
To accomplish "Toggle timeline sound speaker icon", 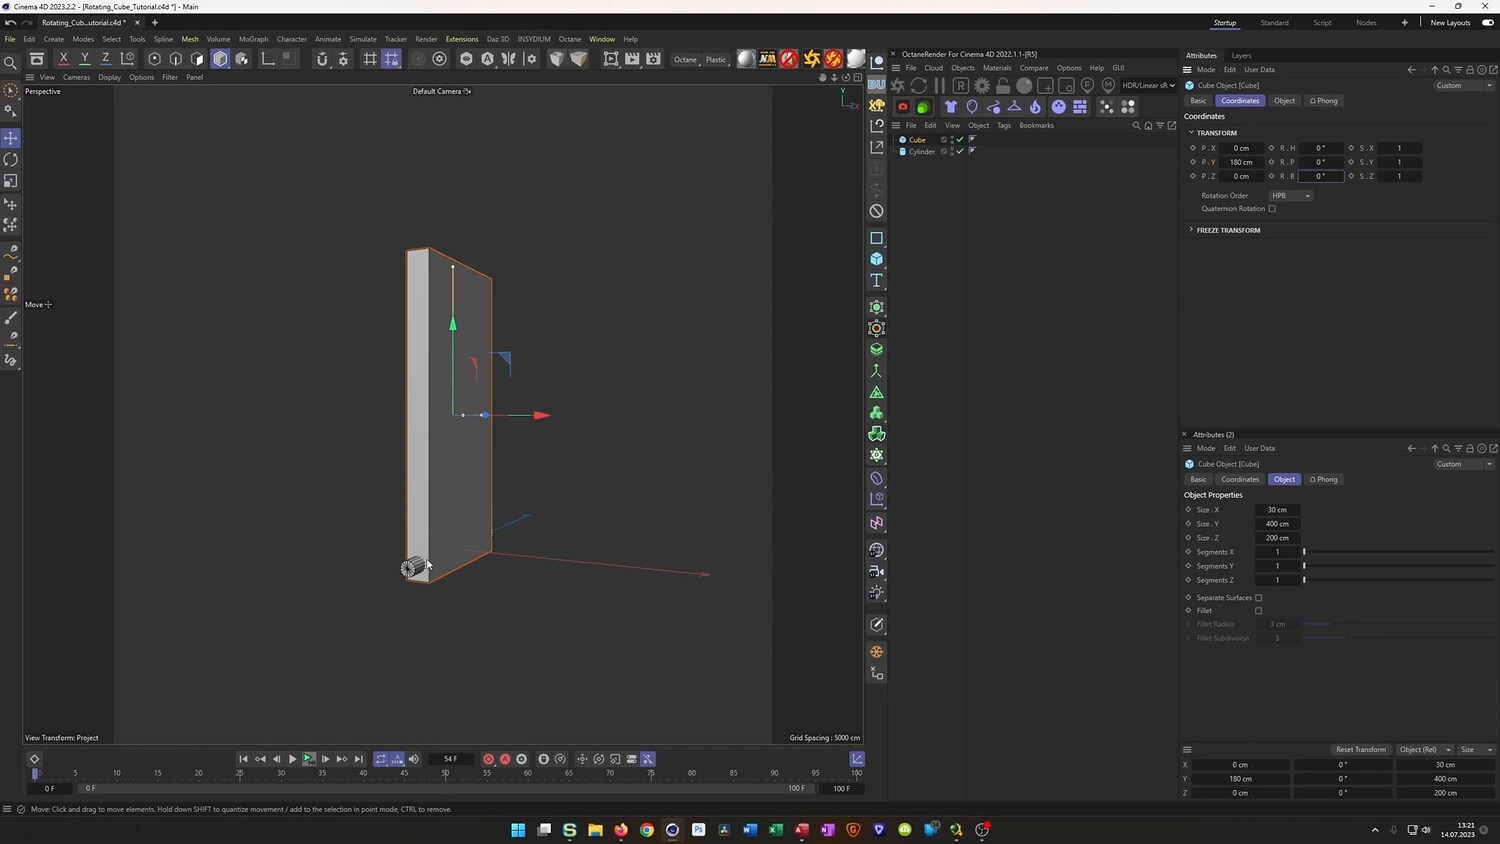I will pyautogui.click(x=414, y=759).
